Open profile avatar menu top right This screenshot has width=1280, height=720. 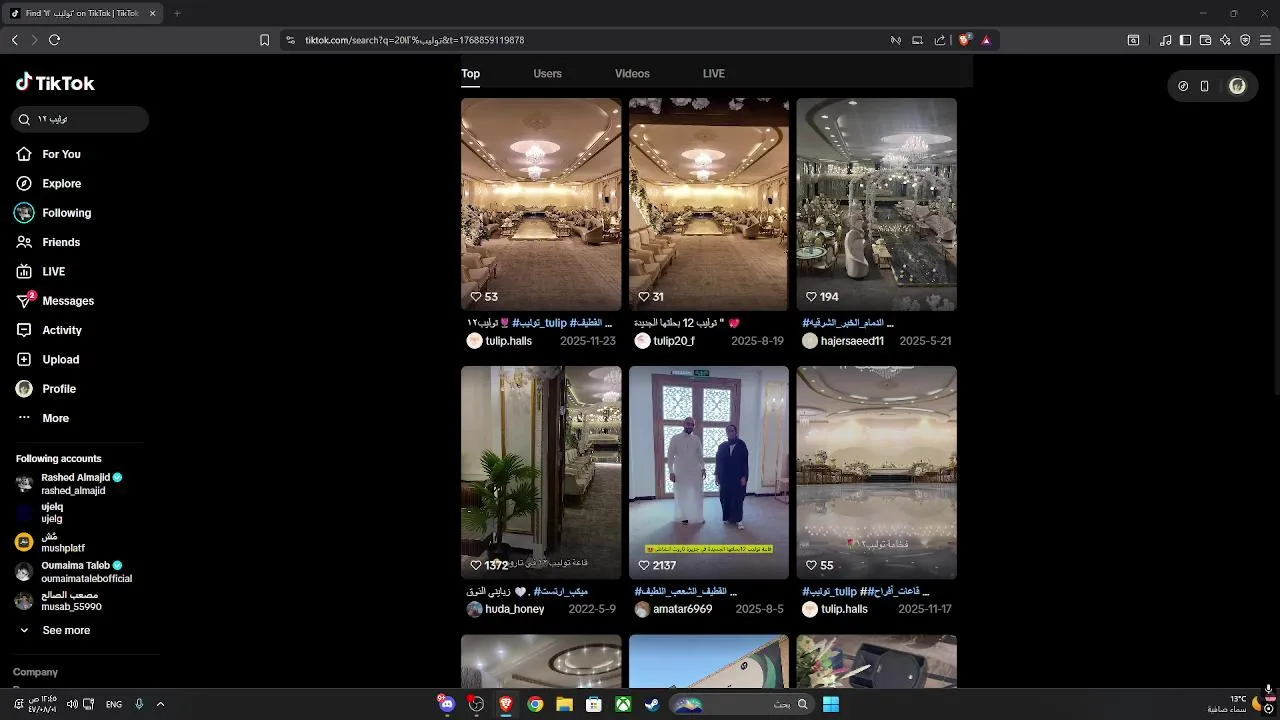(x=1237, y=86)
